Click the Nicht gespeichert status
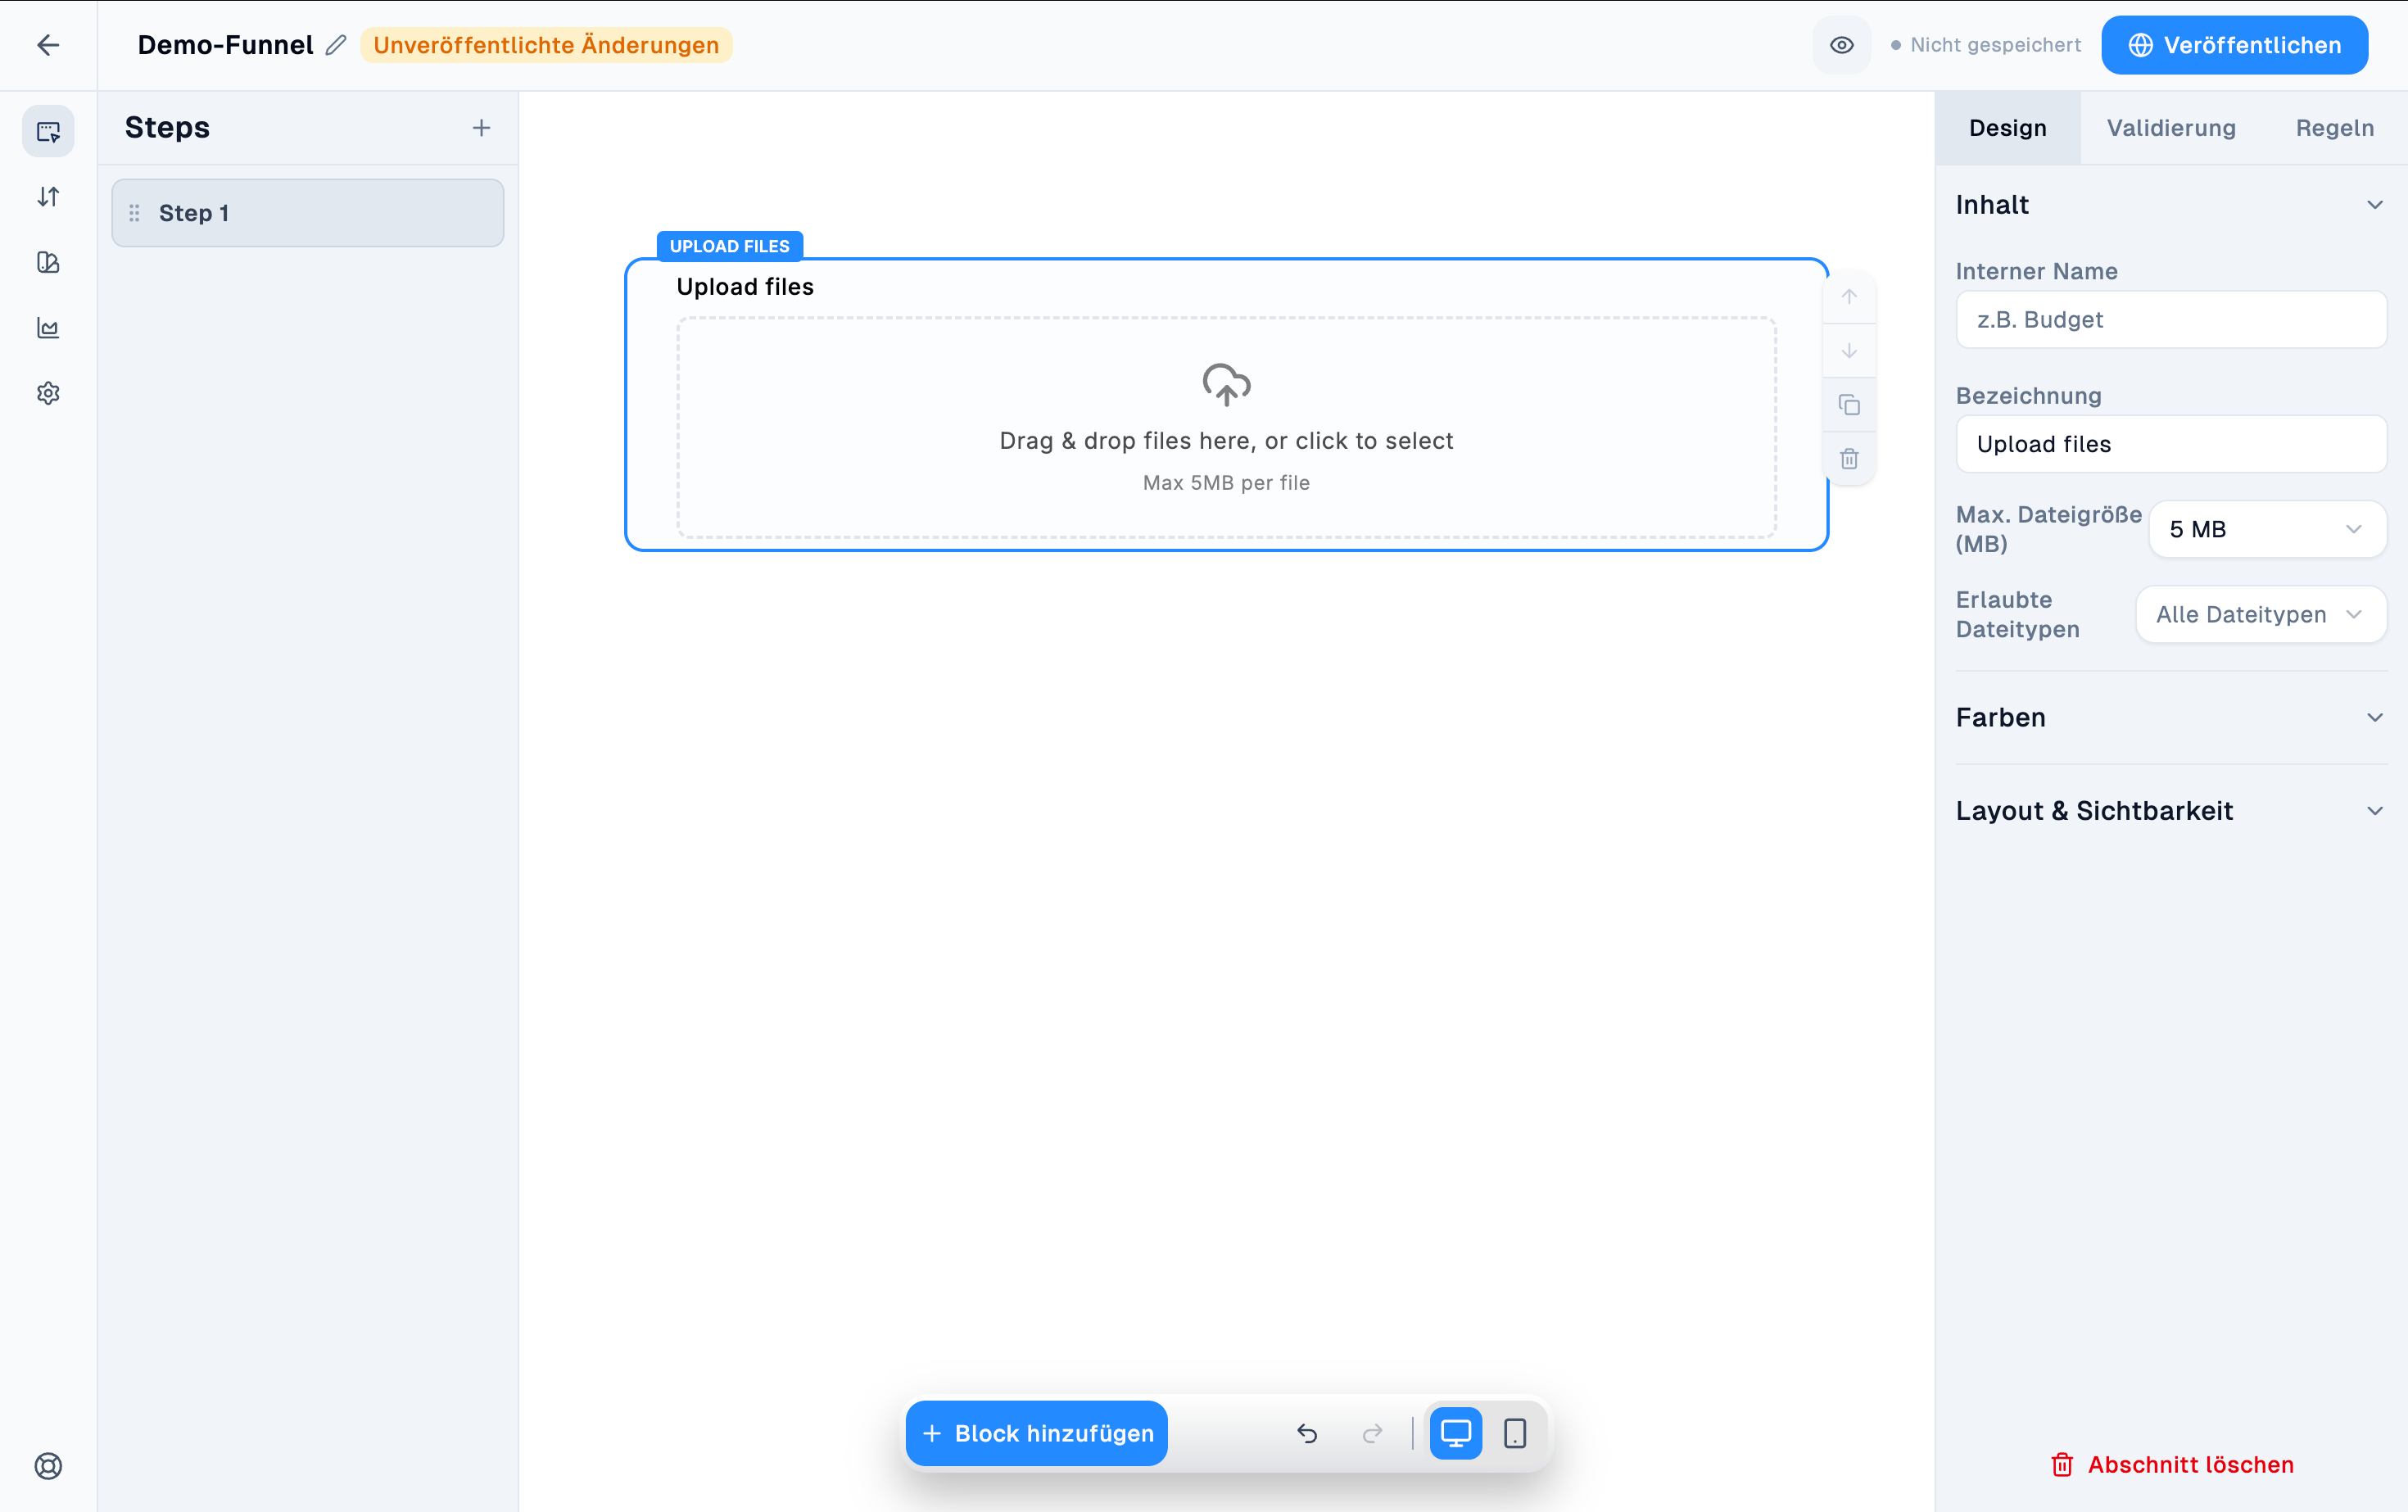This screenshot has height=1512, width=2408. [1986, 45]
